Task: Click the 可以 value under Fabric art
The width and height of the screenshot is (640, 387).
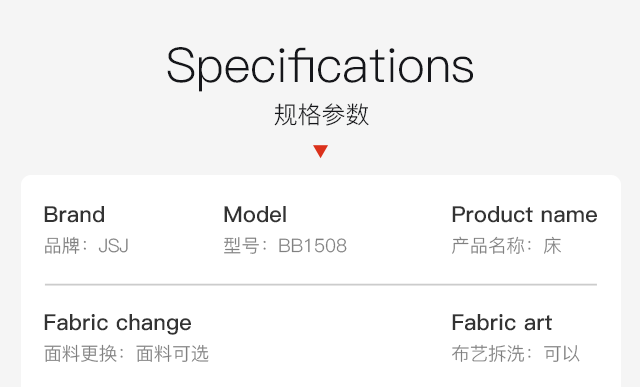Action: pyautogui.click(x=562, y=354)
